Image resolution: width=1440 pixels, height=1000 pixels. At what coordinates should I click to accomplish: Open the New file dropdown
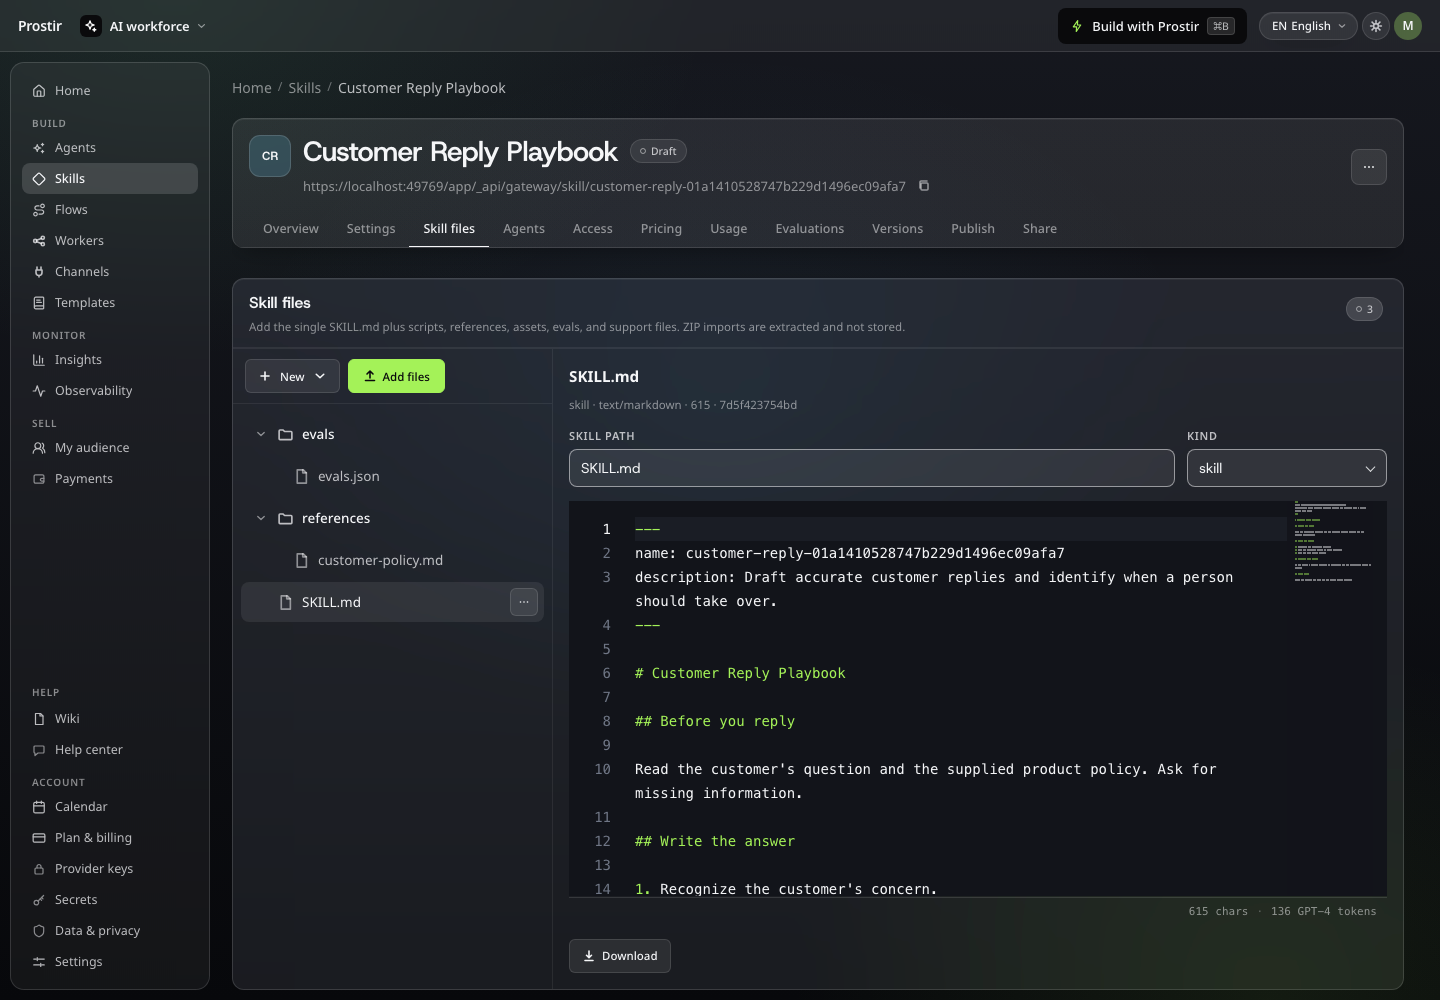click(x=292, y=376)
